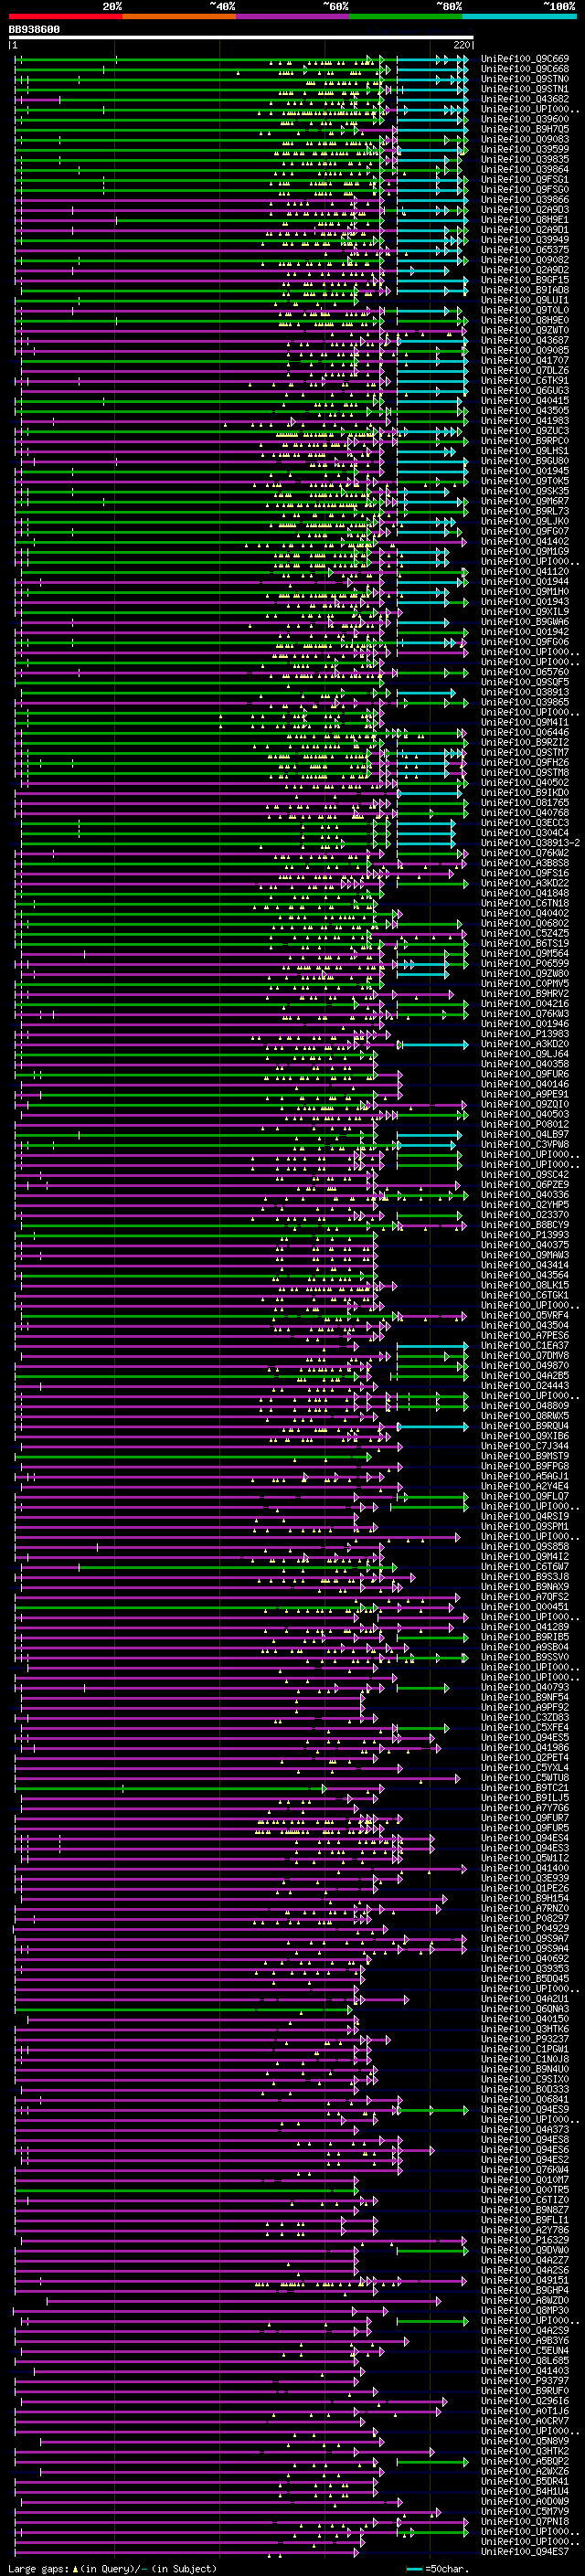
Task: Select UniRef100_B9IKD0 subject label
Action: pyautogui.click(x=525, y=792)
